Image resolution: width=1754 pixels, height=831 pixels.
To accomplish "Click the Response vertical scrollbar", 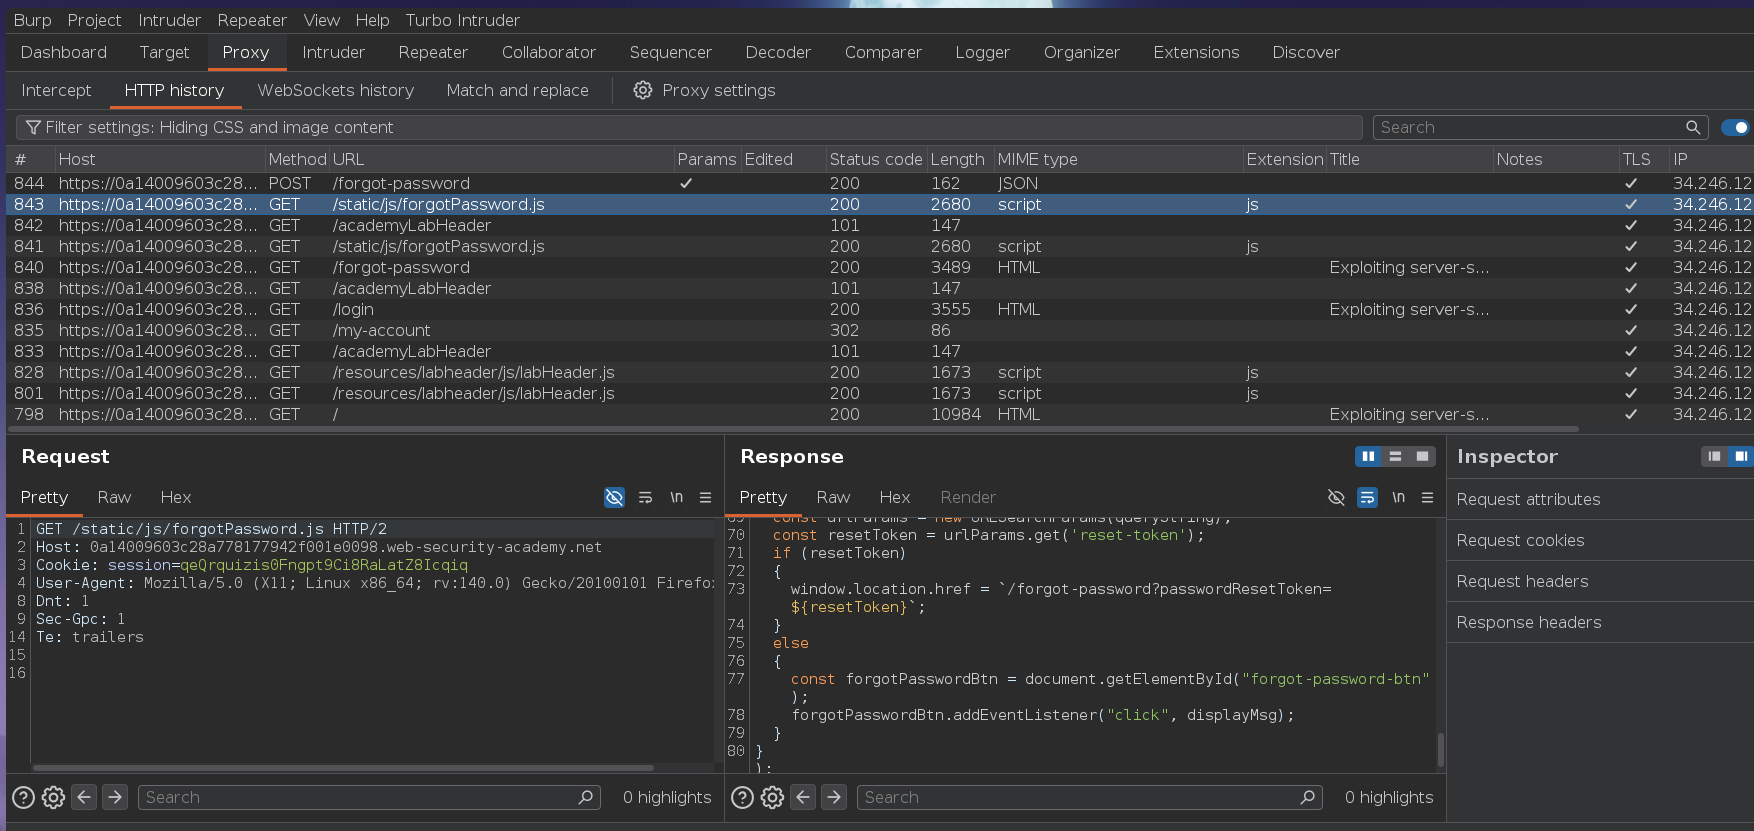I will [x=1441, y=748].
